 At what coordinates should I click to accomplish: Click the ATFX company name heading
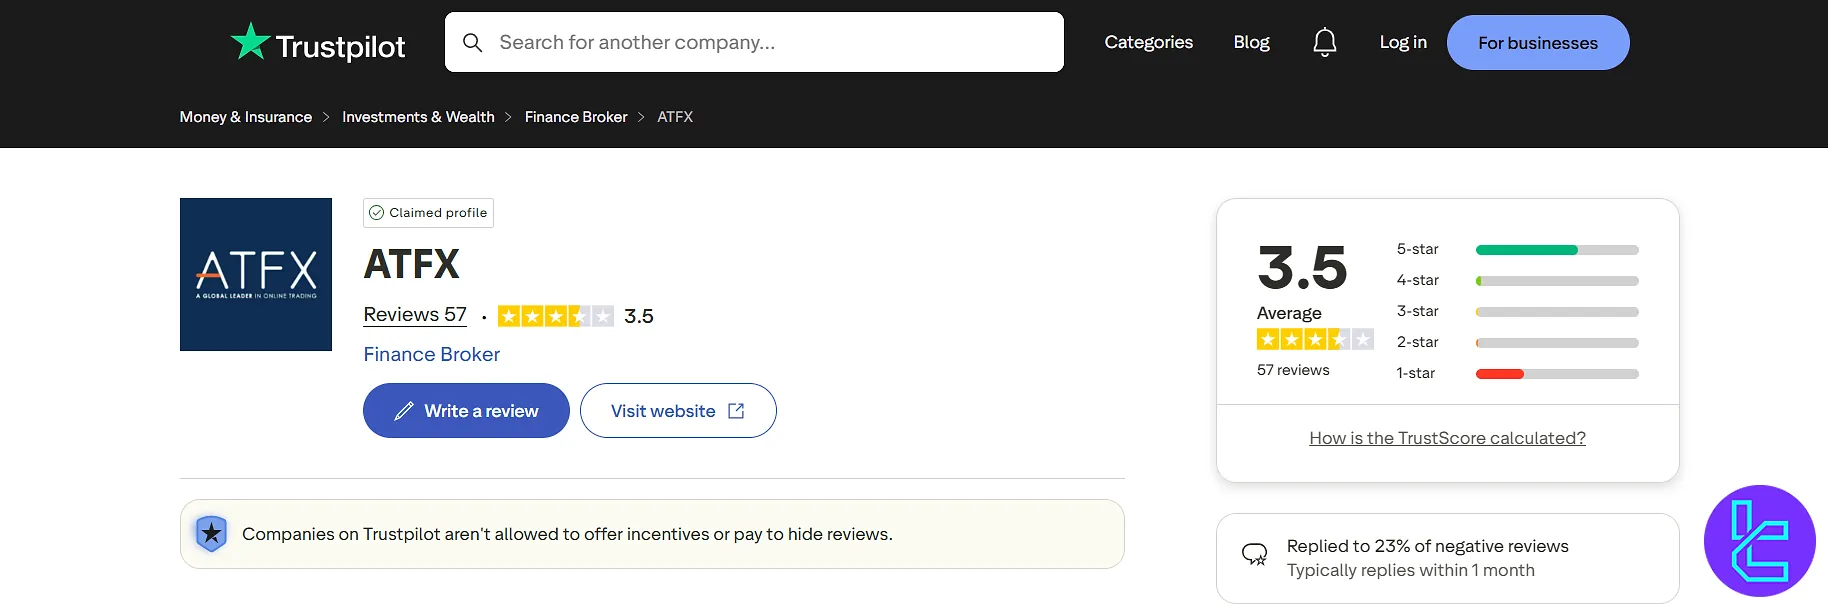pos(411,264)
